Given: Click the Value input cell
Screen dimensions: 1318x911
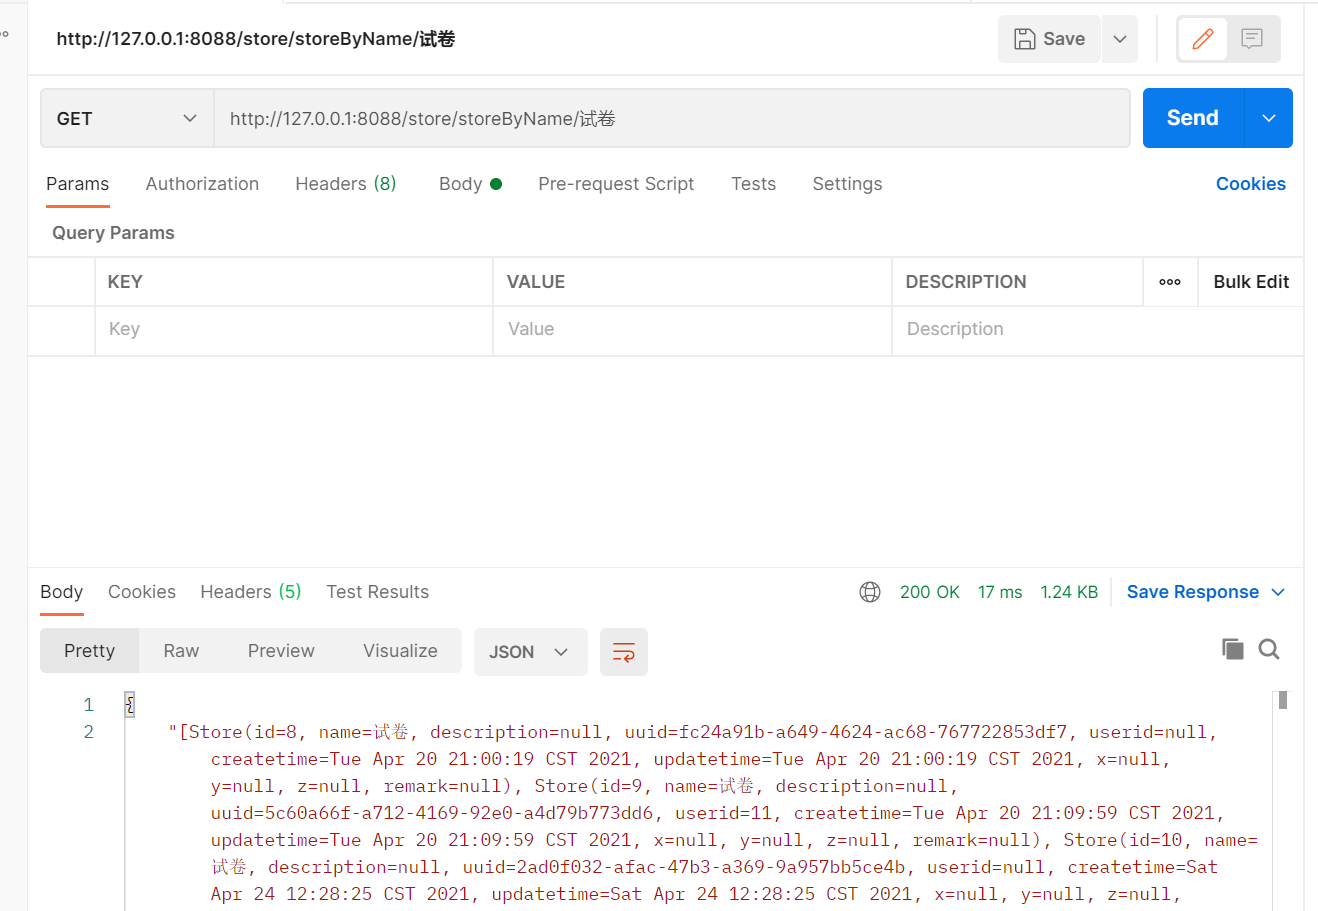Looking at the screenshot, I should click(x=692, y=330).
